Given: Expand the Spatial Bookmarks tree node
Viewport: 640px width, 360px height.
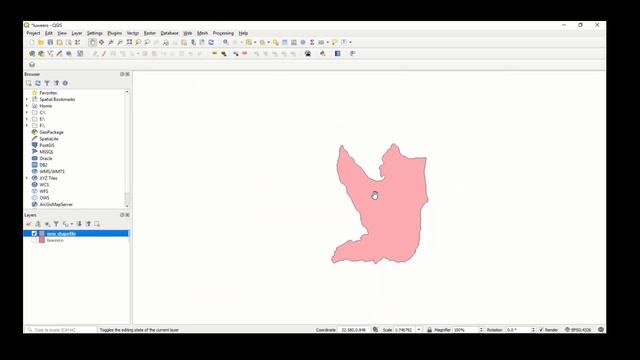Looking at the screenshot, I should pyautogui.click(x=27, y=100).
